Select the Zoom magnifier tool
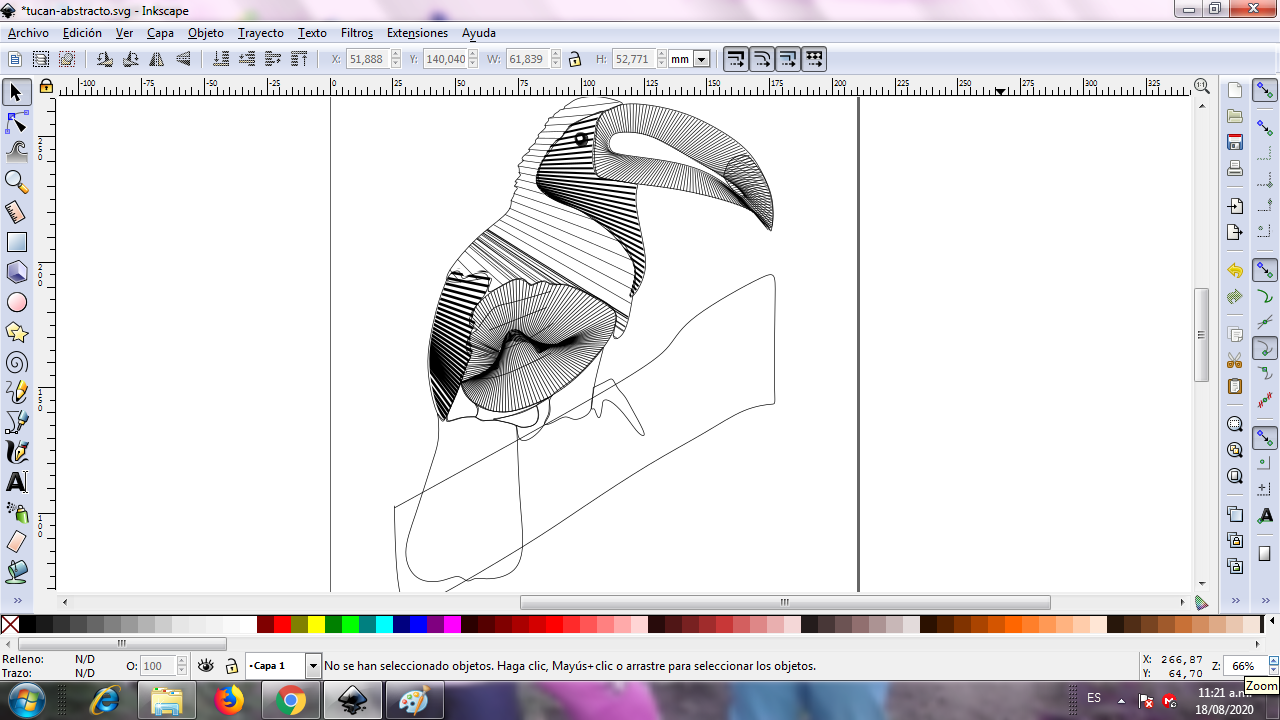Viewport: 1280px width, 720px height. click(16, 182)
